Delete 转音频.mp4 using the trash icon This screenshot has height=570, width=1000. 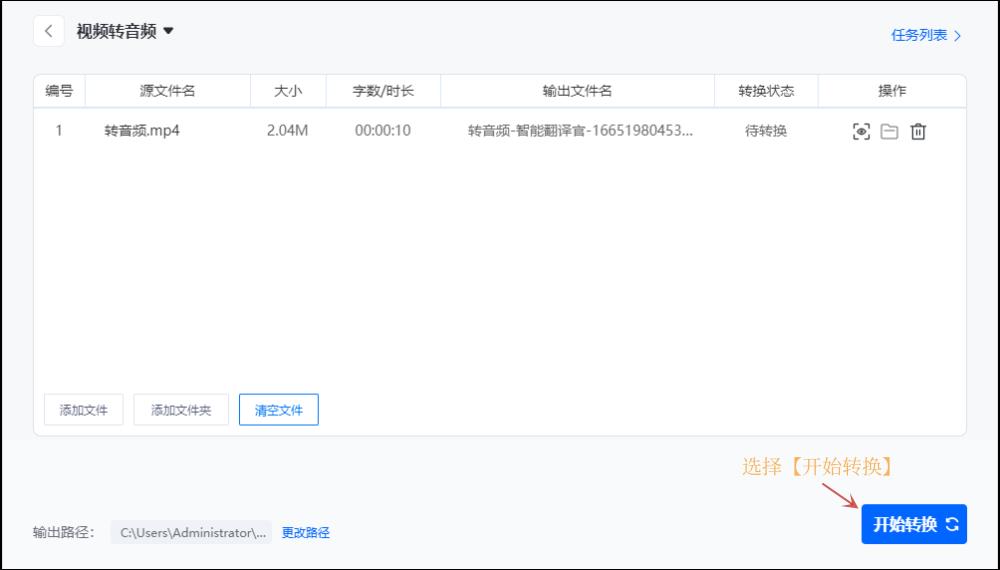tap(918, 131)
